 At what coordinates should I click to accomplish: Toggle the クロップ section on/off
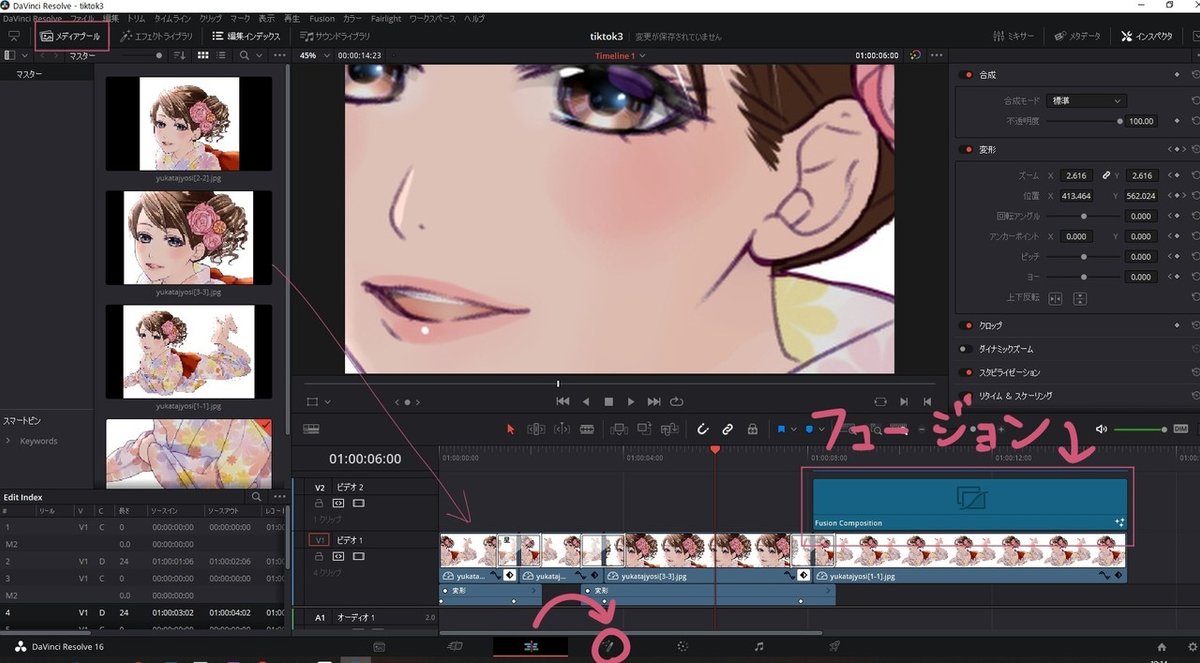click(x=966, y=326)
